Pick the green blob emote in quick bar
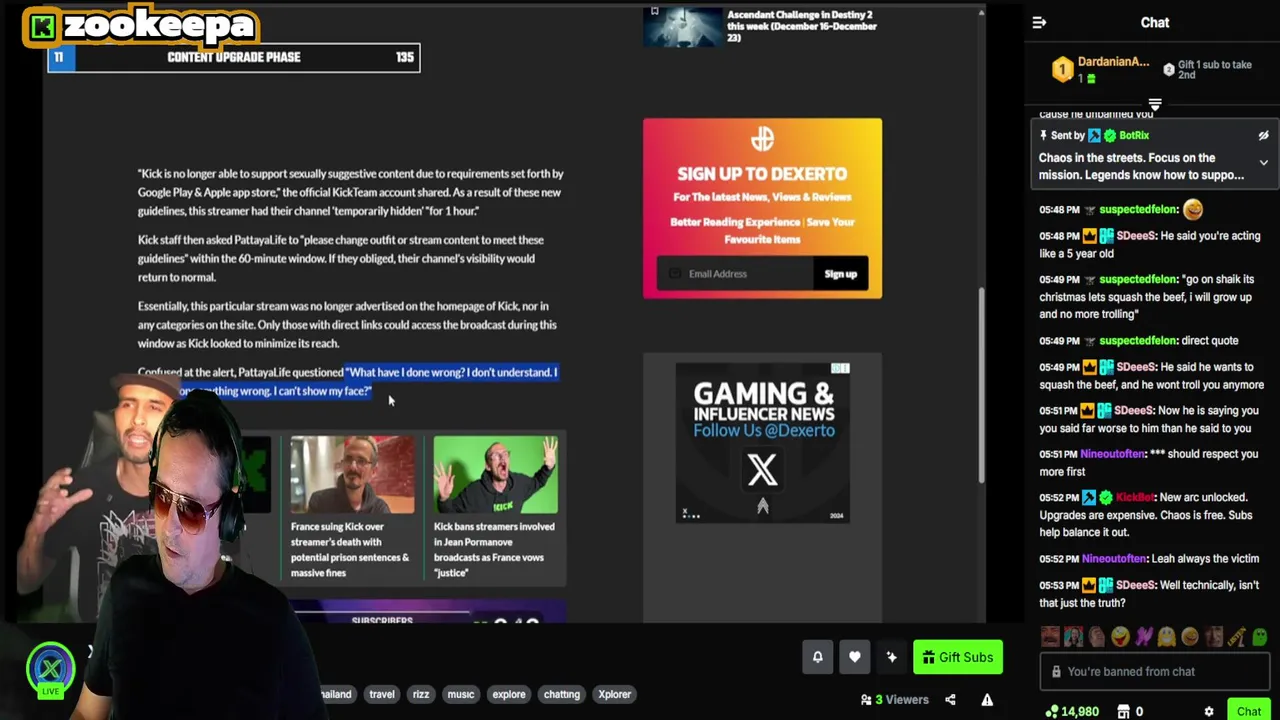 [x=1259, y=636]
